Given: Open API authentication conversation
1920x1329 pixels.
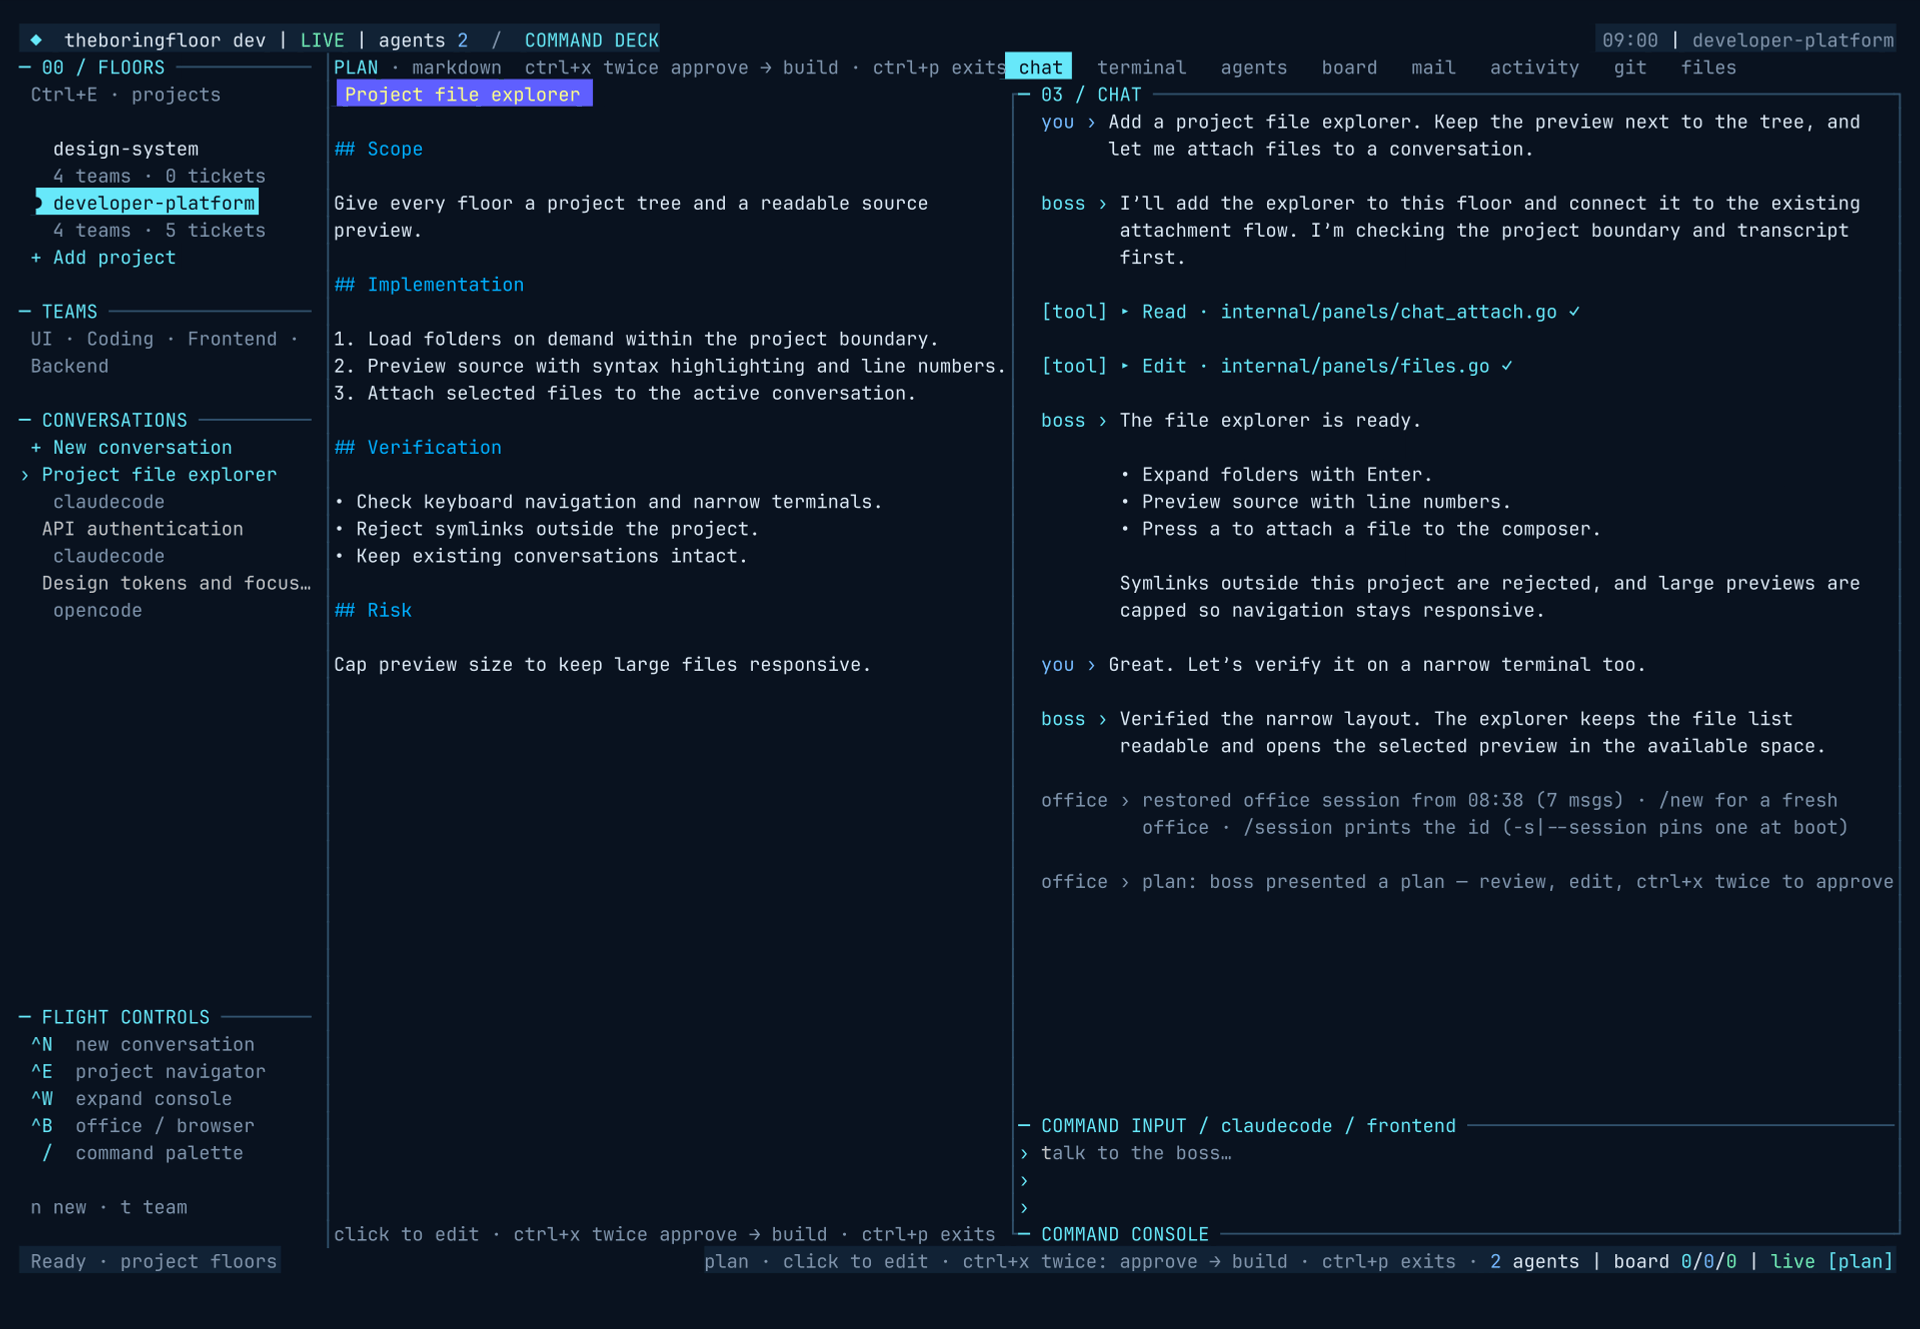Looking at the screenshot, I should tap(142, 528).
